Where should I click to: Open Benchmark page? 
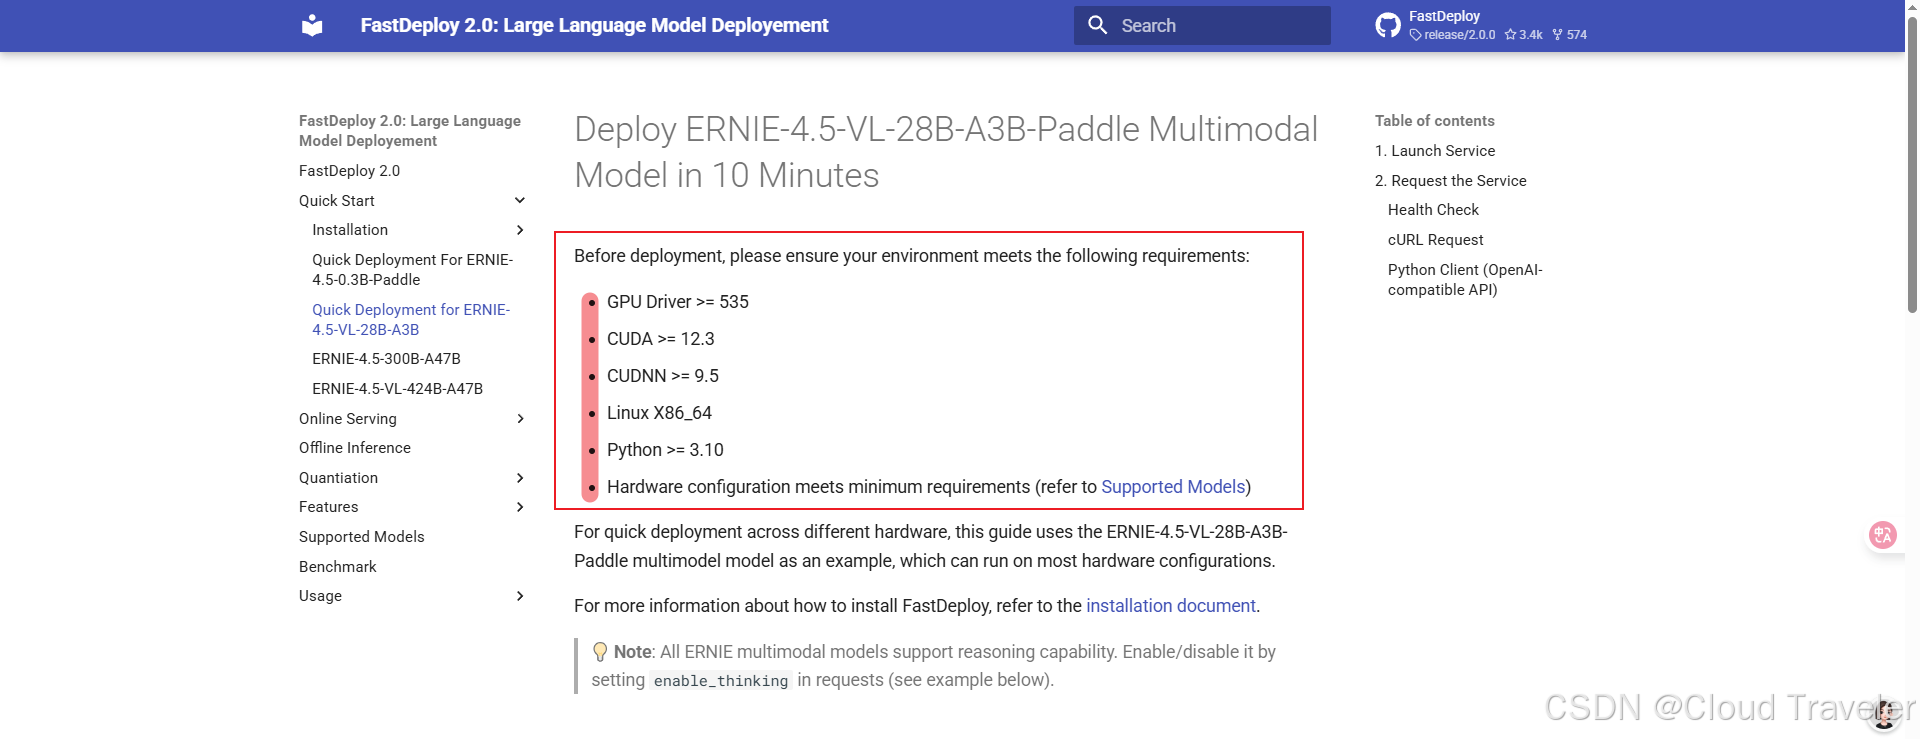click(337, 567)
